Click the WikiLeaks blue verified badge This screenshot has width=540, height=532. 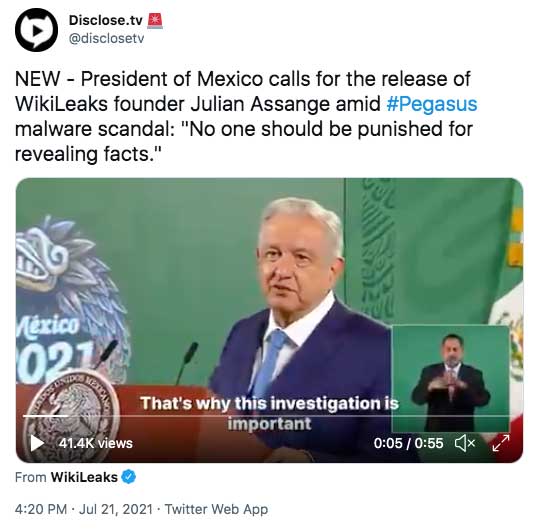[x=129, y=477]
